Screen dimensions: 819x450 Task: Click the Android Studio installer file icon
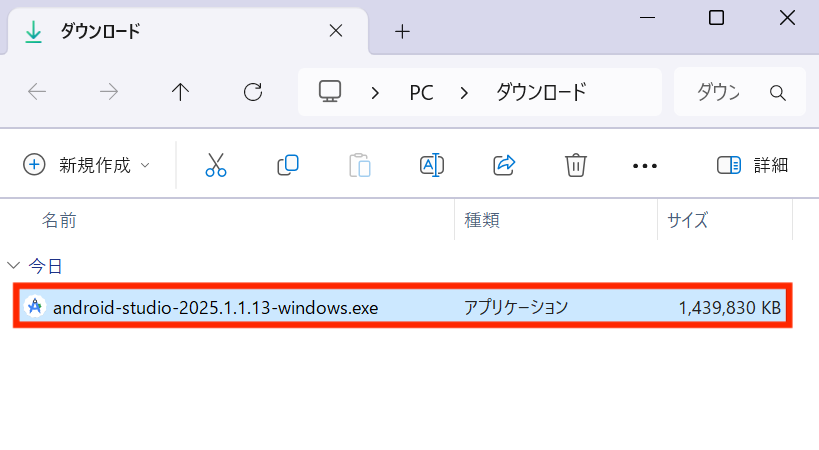click(35, 306)
